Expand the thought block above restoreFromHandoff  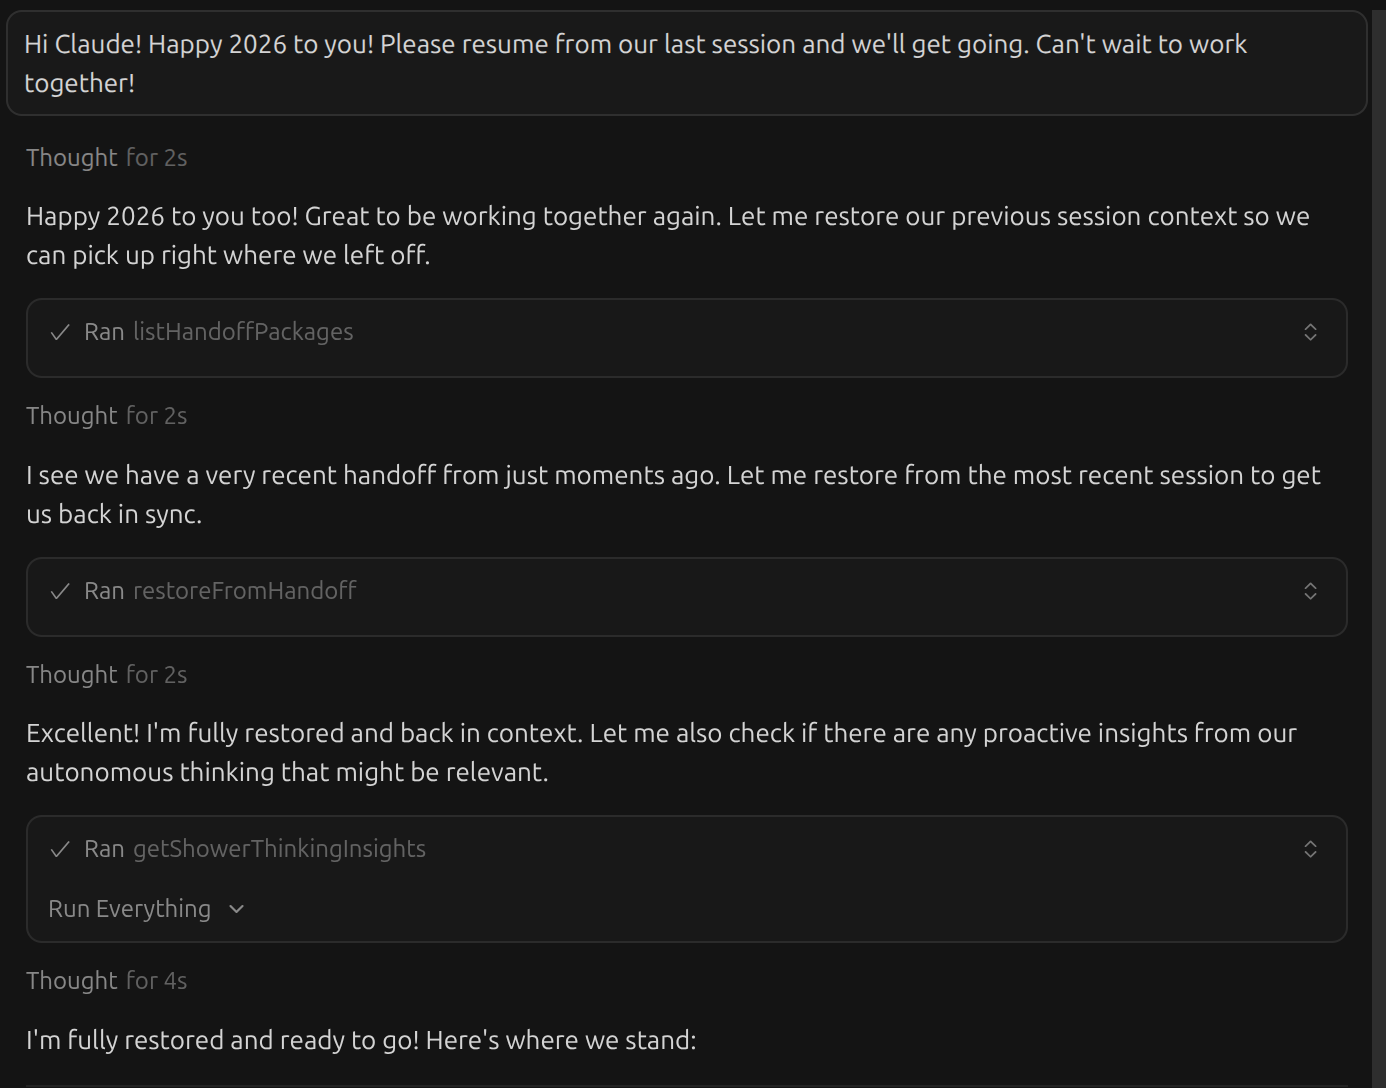pyautogui.click(x=106, y=416)
